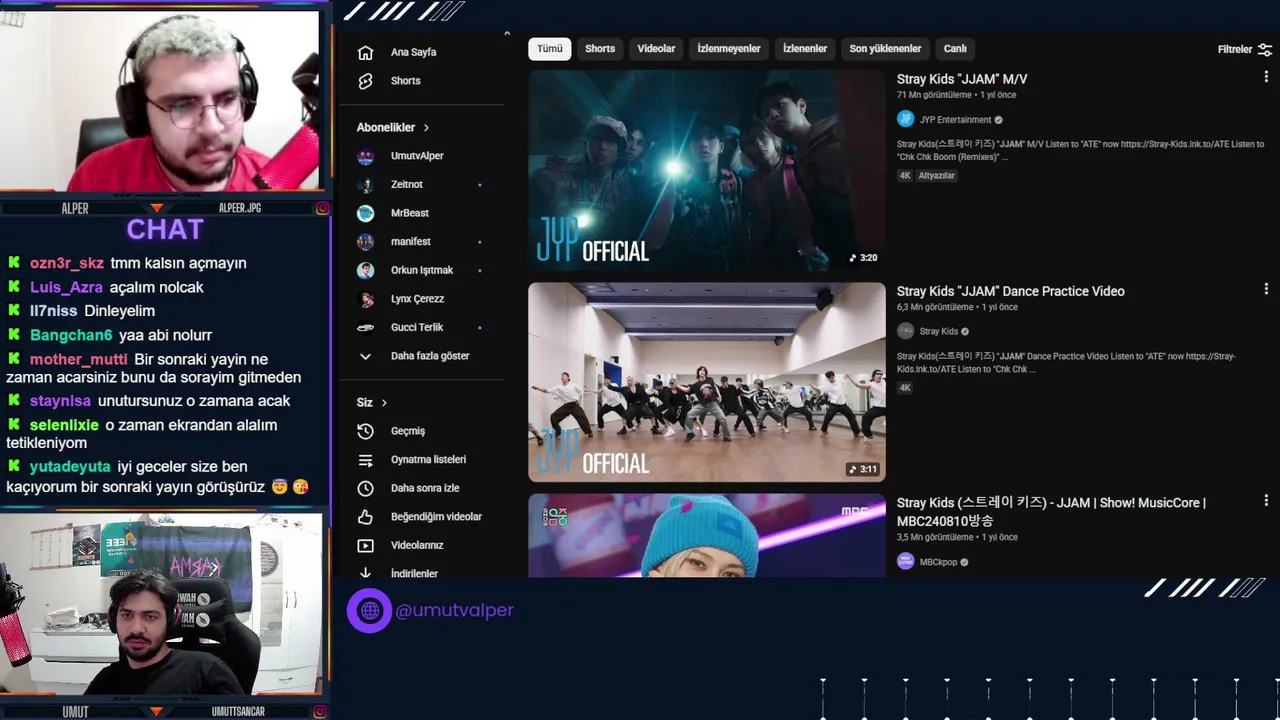This screenshot has width=1280, height=720.
Task: Click mother_muttl username in chat
Action: click(79, 359)
